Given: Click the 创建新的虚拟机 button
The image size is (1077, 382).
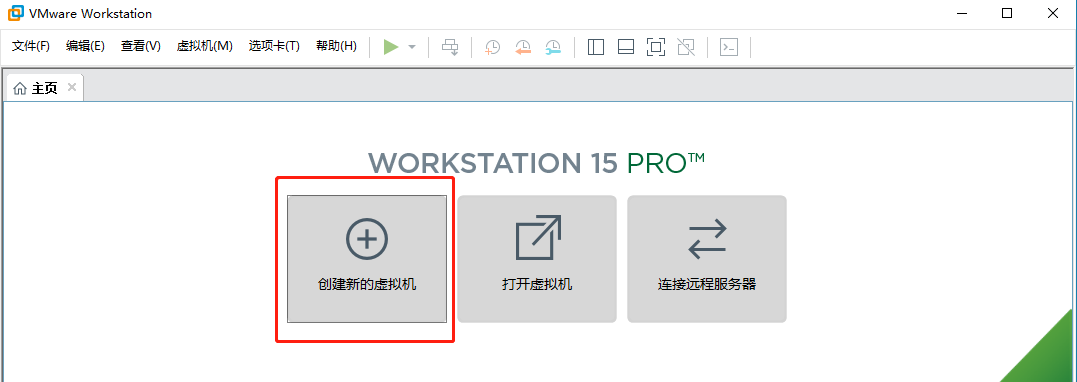Looking at the screenshot, I should tap(367, 259).
